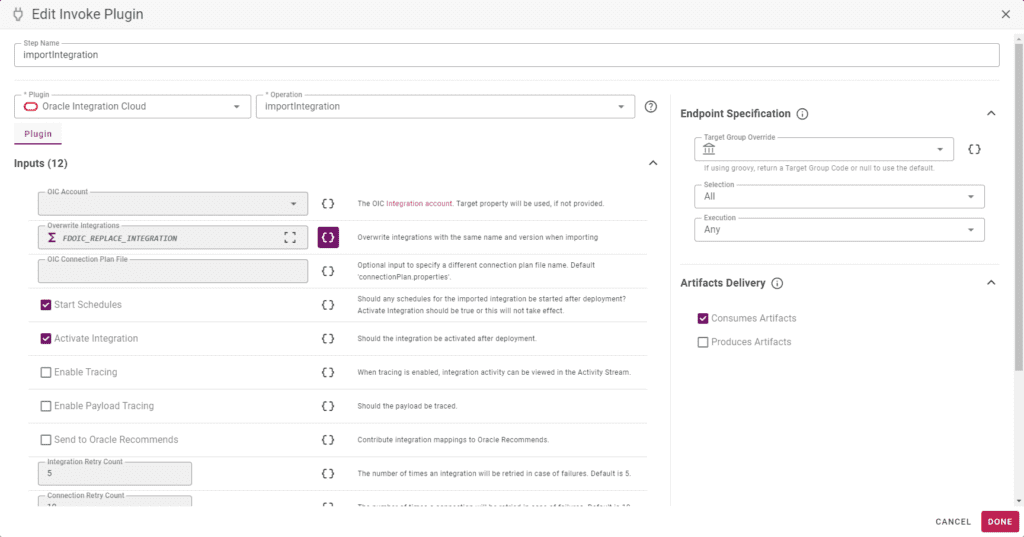Click highlighted expression braces for Overwrite Integrations
Image resolution: width=1024 pixels, height=537 pixels.
coord(328,237)
